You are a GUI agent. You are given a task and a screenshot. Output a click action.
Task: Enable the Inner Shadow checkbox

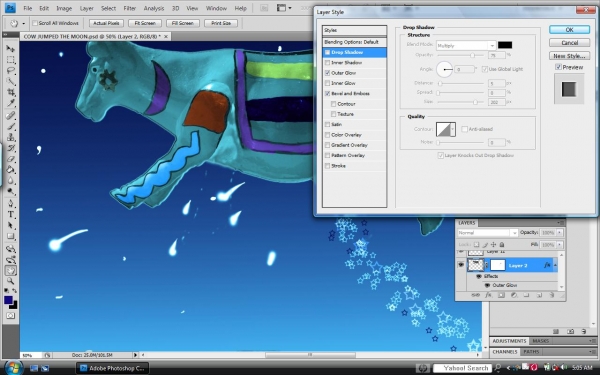pos(328,63)
